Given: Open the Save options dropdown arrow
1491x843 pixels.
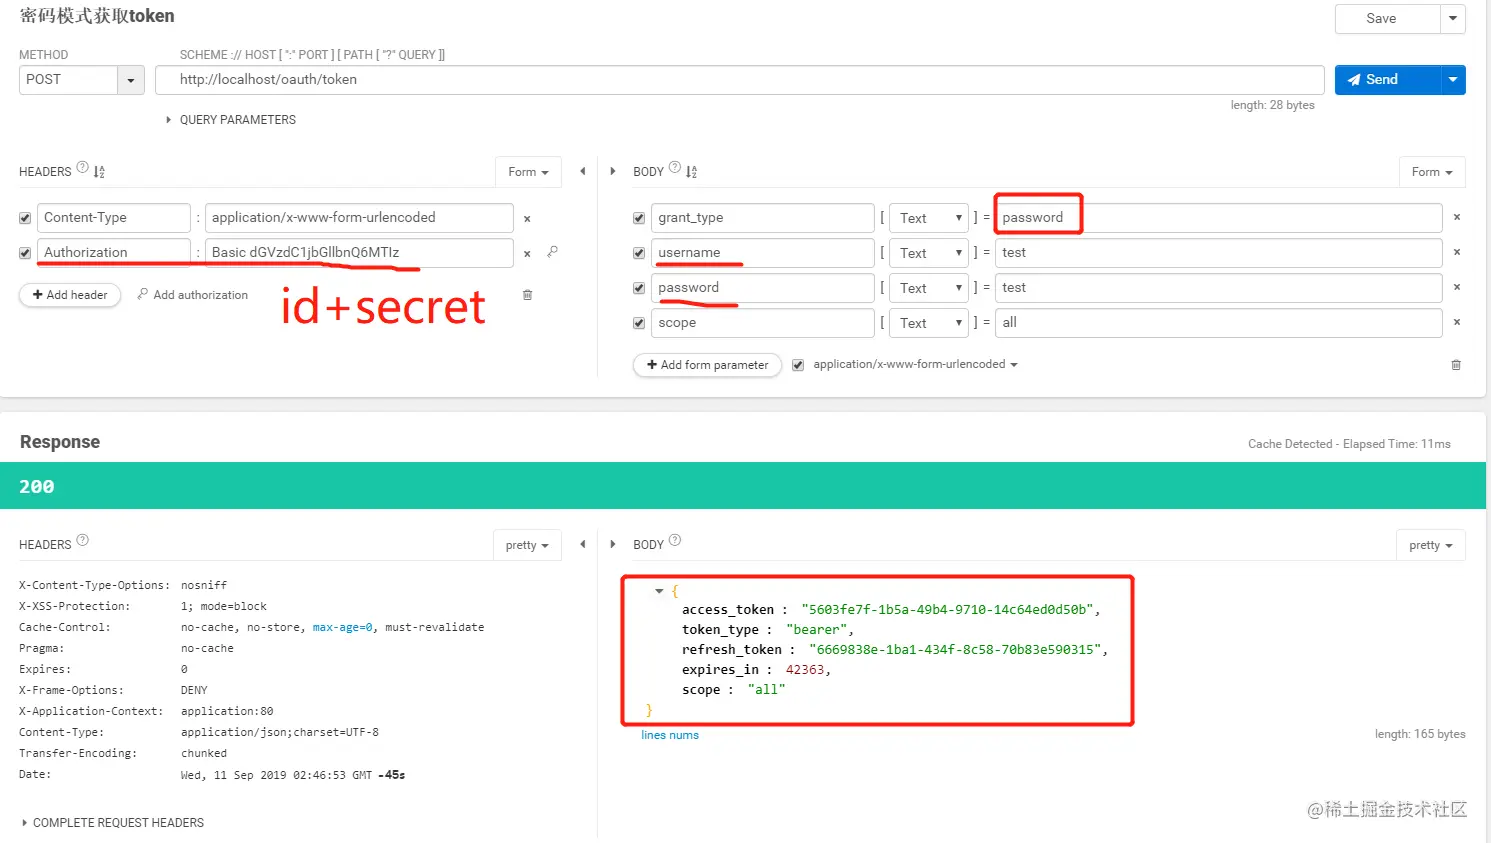Looking at the screenshot, I should tap(1453, 19).
